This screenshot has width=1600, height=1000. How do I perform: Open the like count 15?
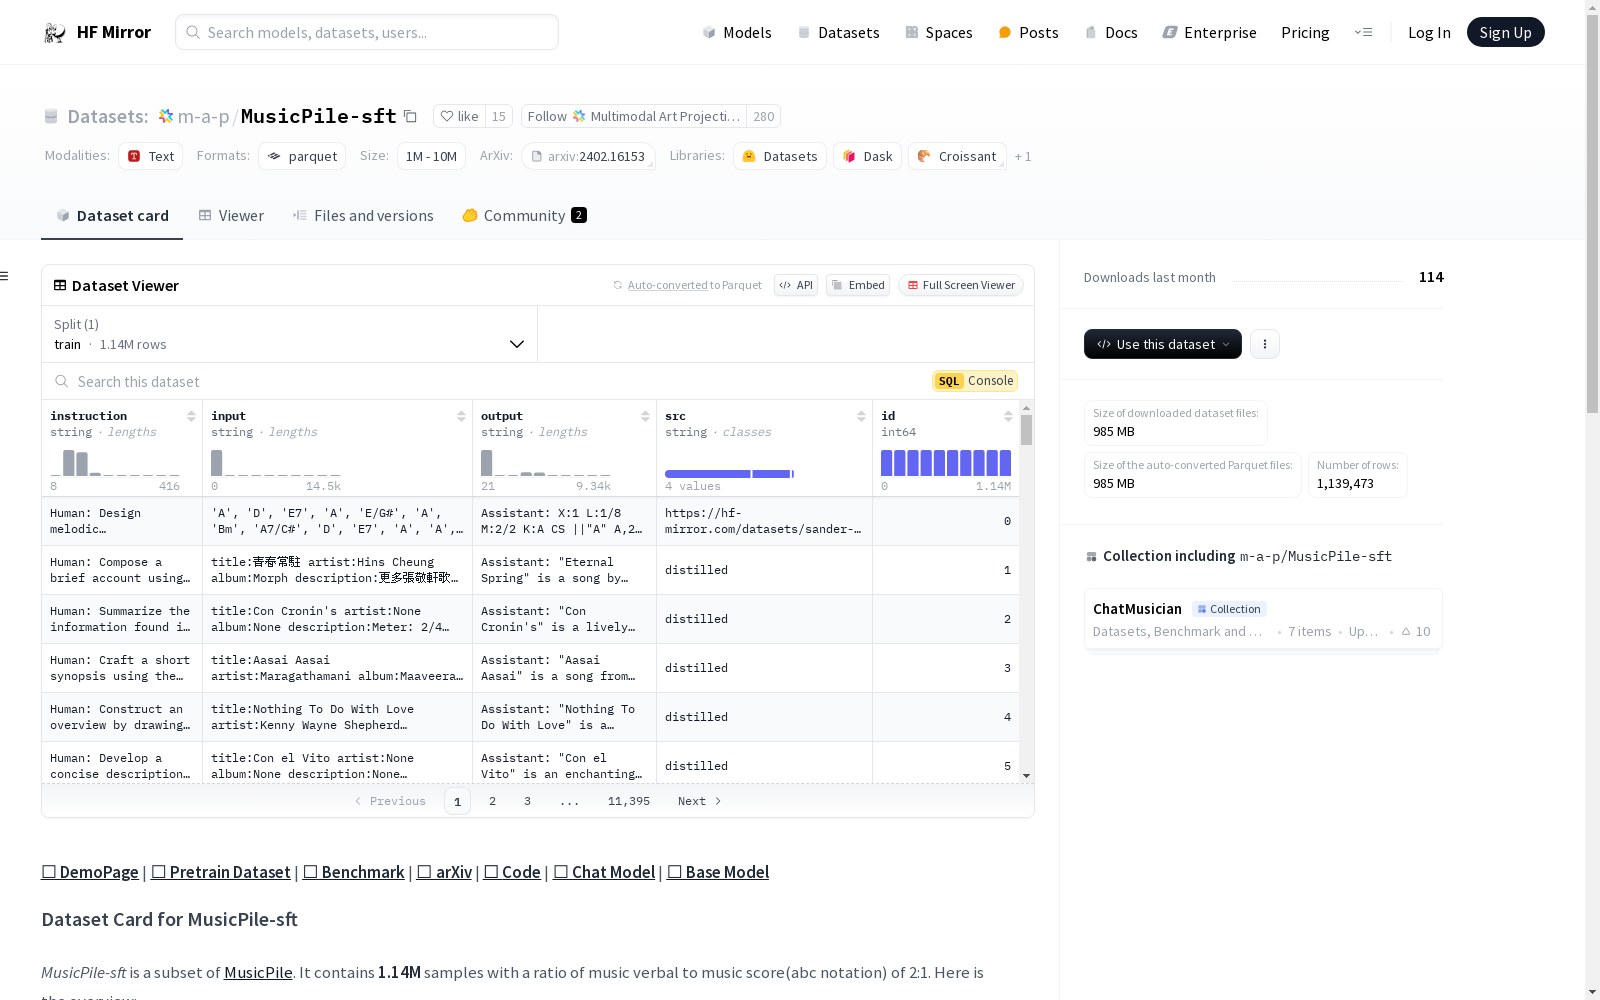499,117
